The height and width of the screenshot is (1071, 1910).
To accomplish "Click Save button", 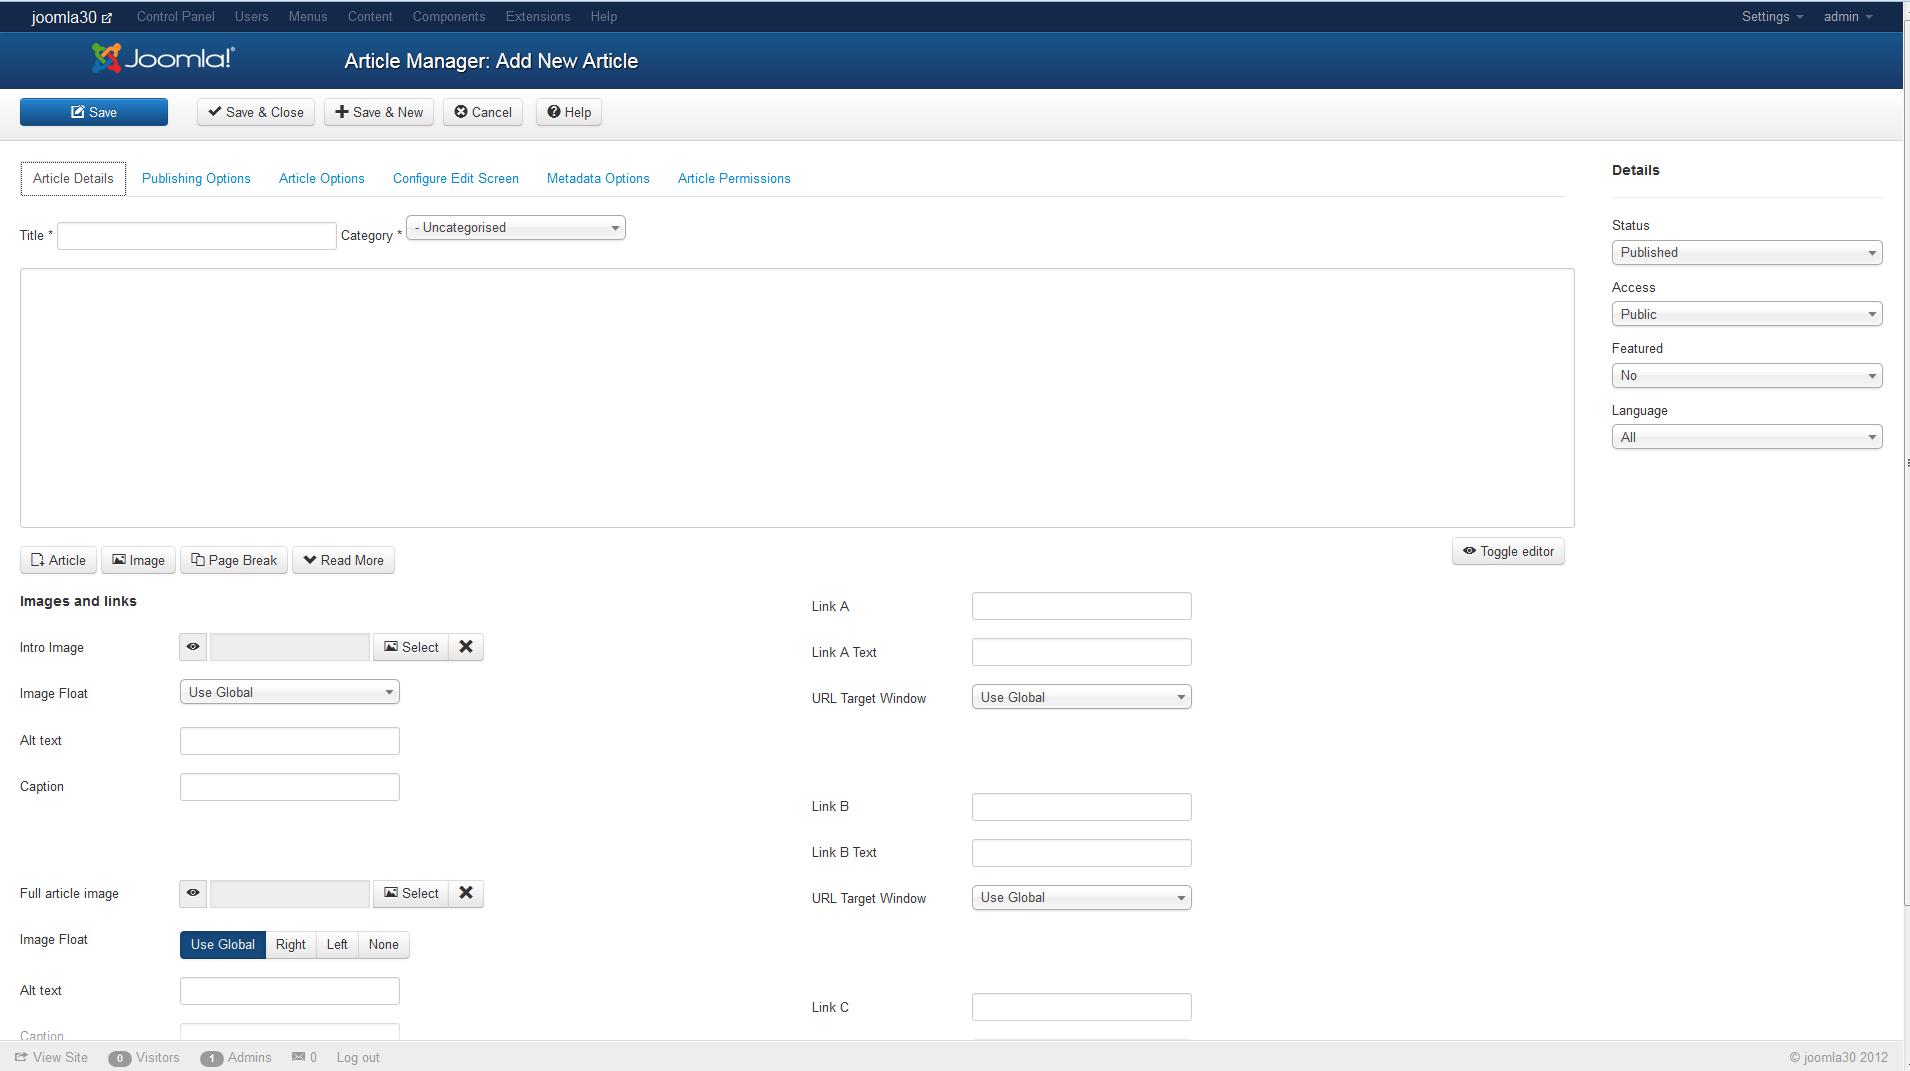I will [x=94, y=112].
